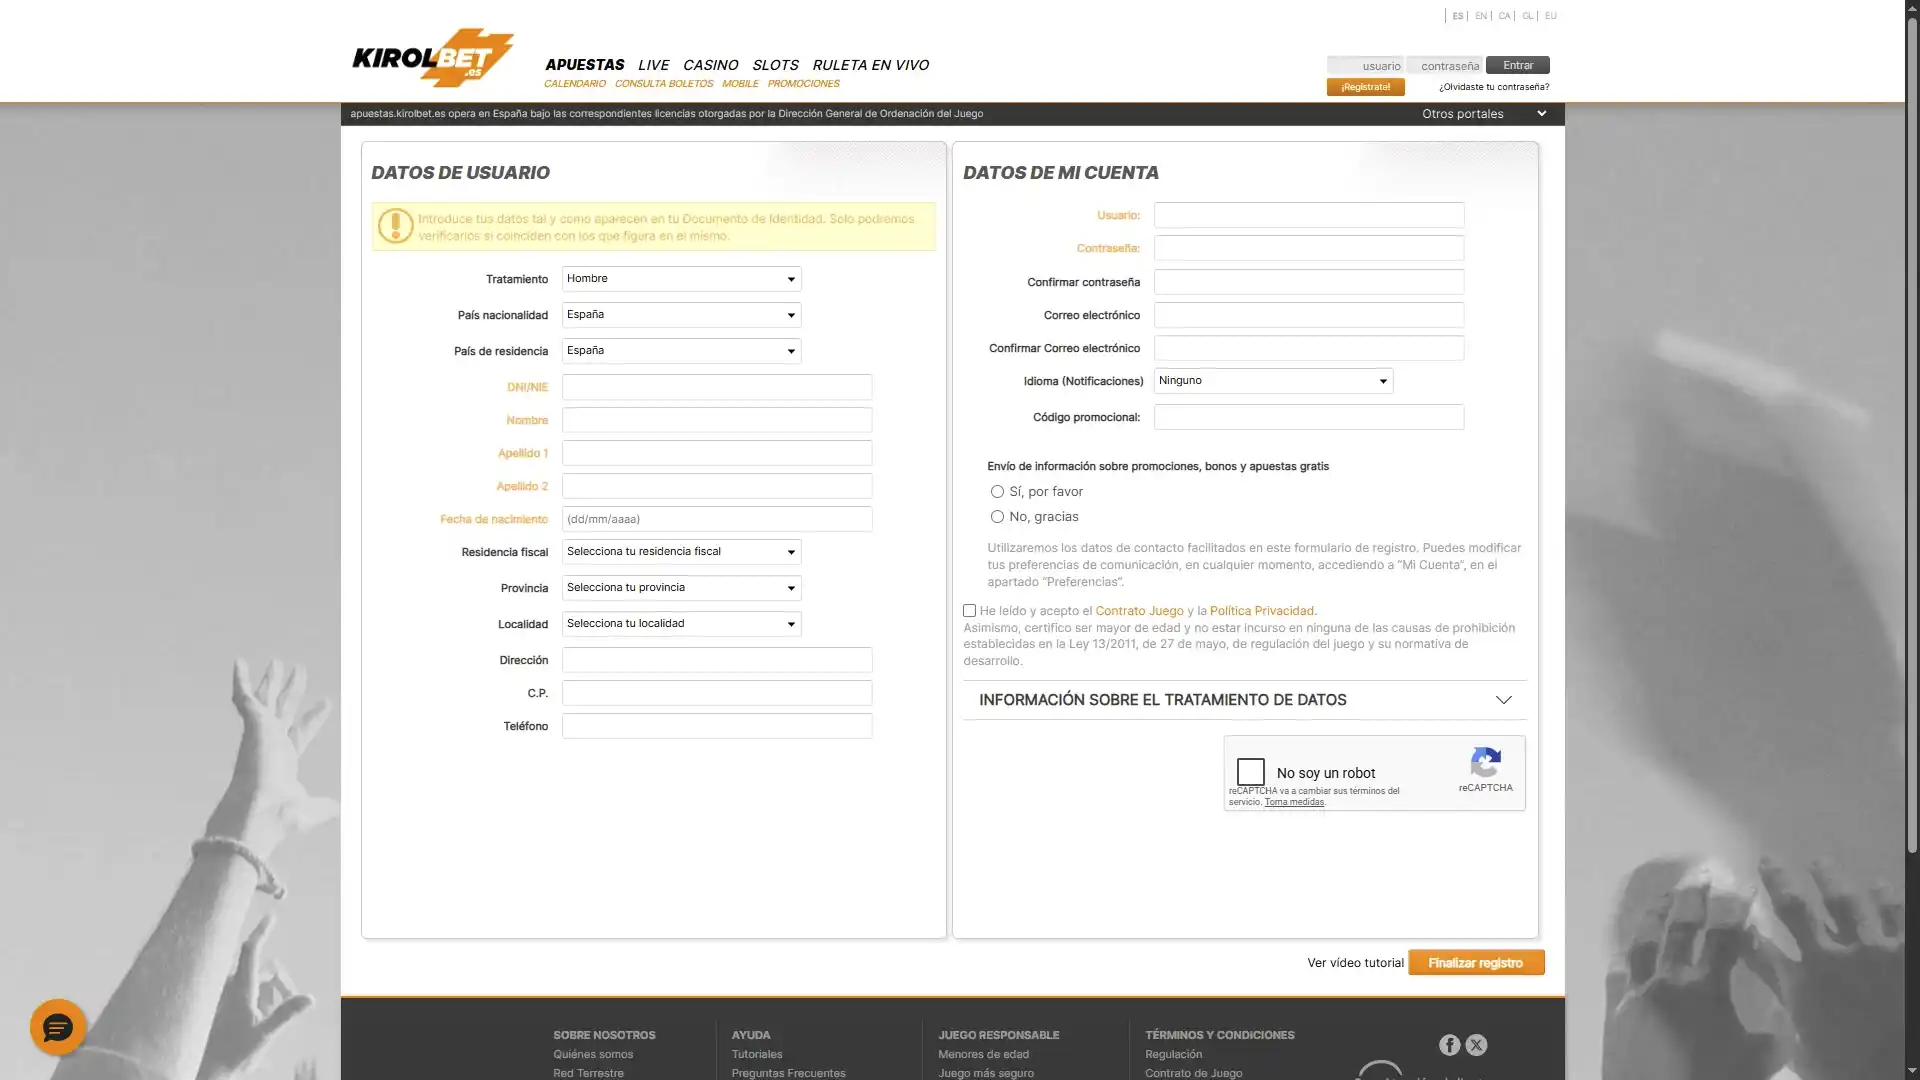Go to LIVE section
1920x1080 pixels.
[x=653, y=65]
